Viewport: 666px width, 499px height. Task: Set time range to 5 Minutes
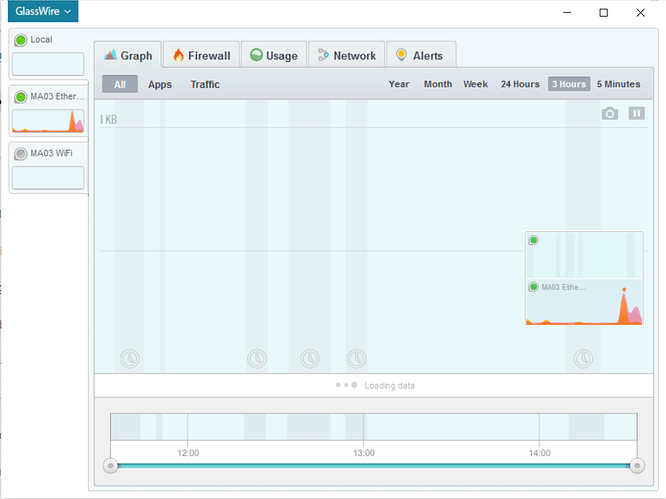618,85
